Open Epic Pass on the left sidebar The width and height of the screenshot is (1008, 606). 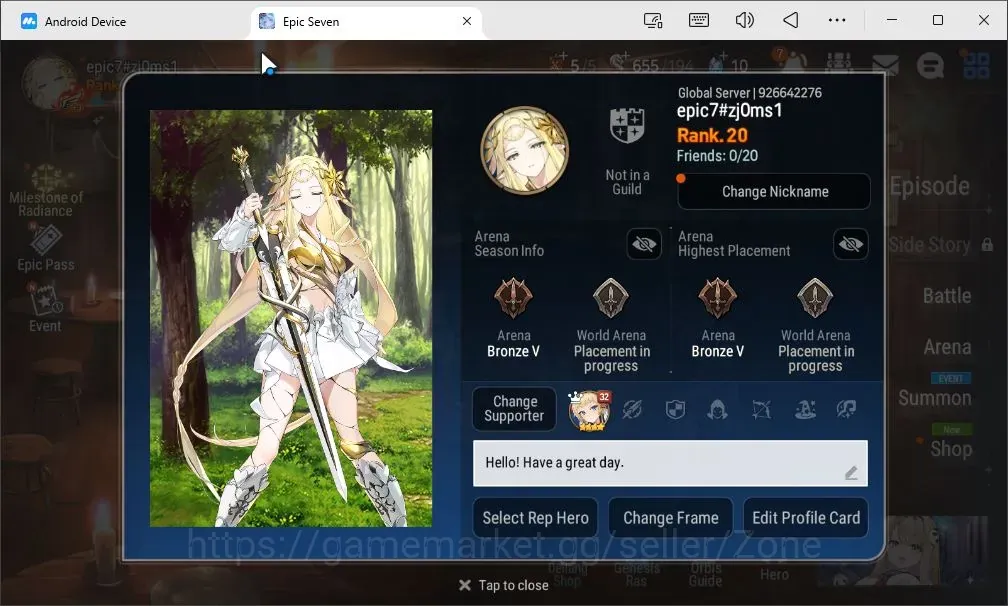(46, 248)
